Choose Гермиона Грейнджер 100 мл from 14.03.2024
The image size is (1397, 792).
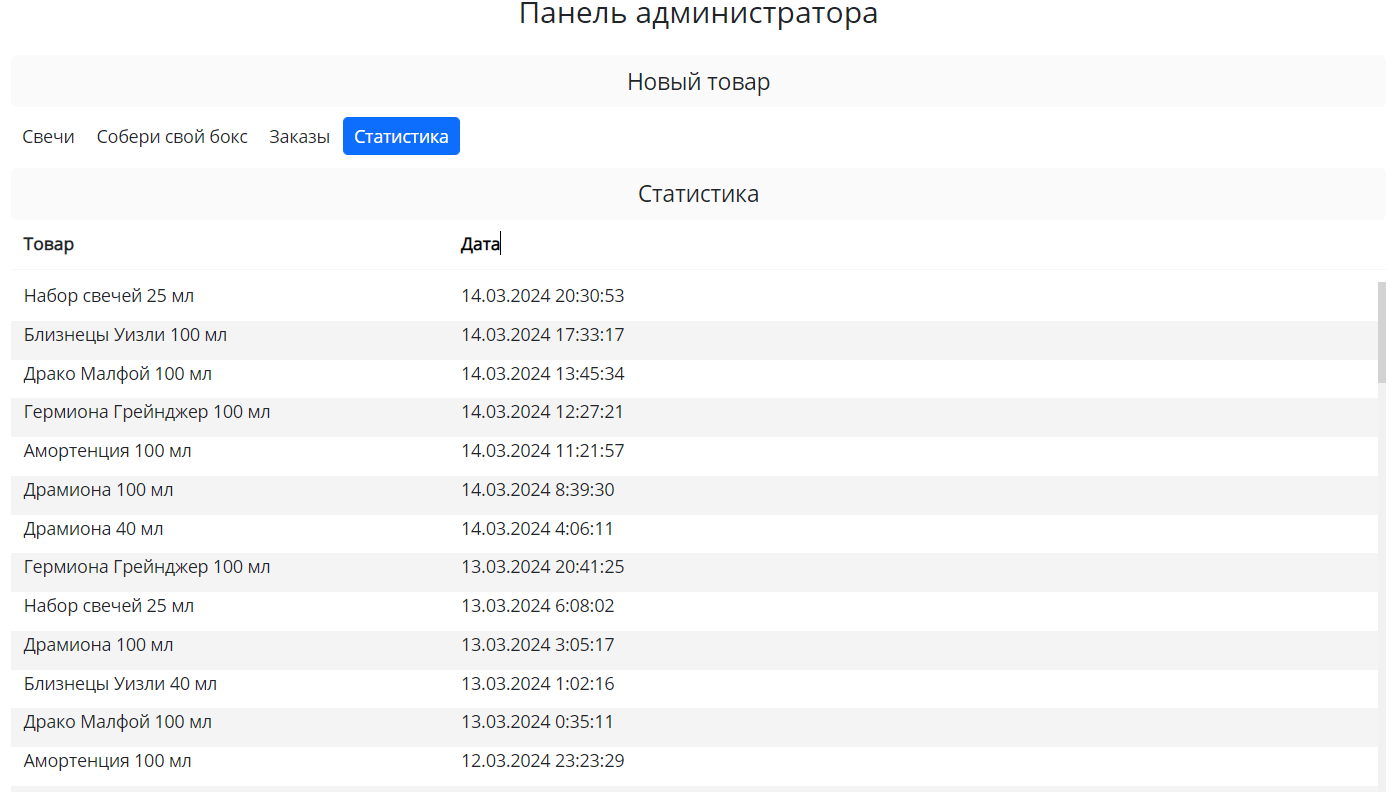tap(147, 412)
